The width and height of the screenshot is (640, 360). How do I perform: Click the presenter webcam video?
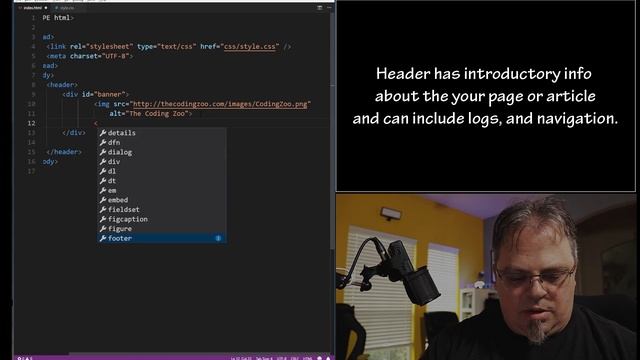pos(486,277)
